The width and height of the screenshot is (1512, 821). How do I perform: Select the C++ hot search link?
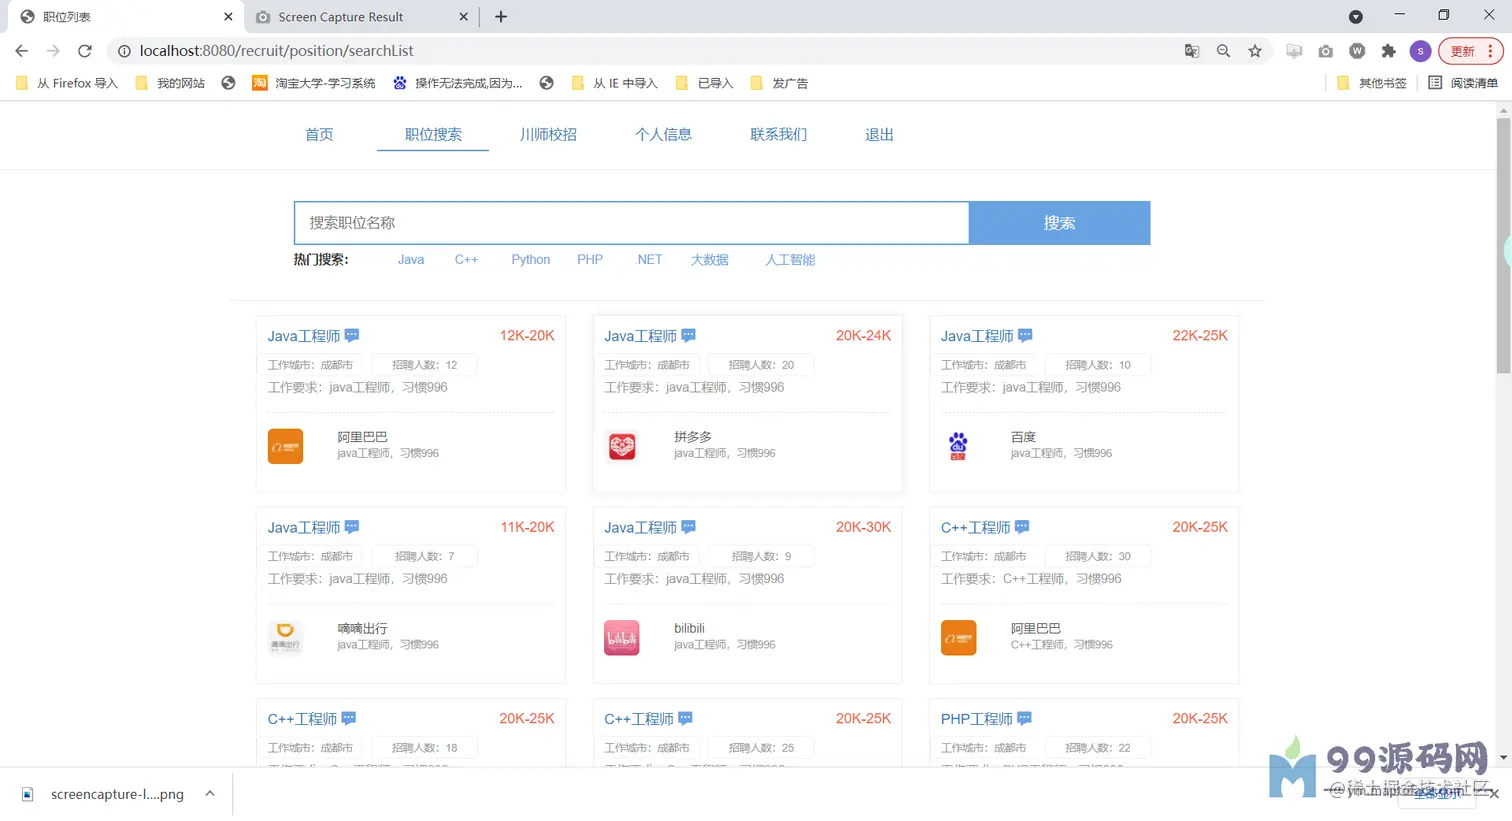(x=466, y=259)
